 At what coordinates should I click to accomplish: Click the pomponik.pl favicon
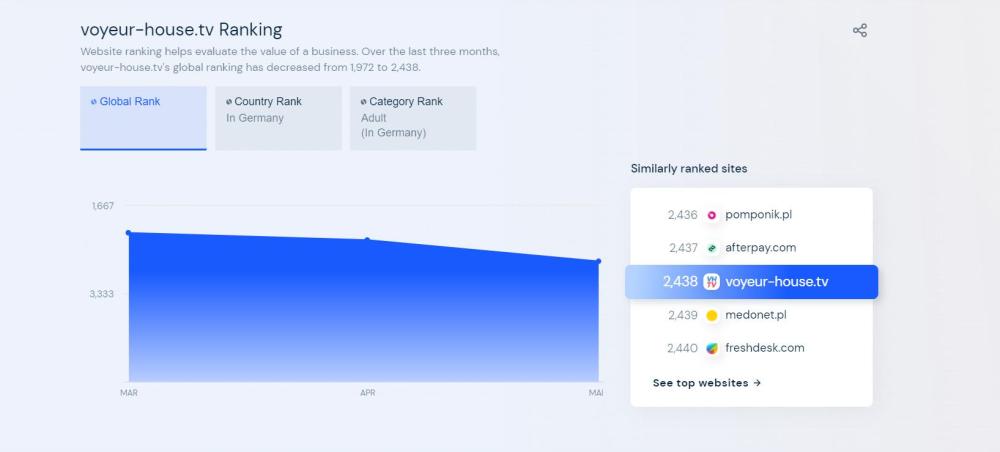(x=712, y=215)
